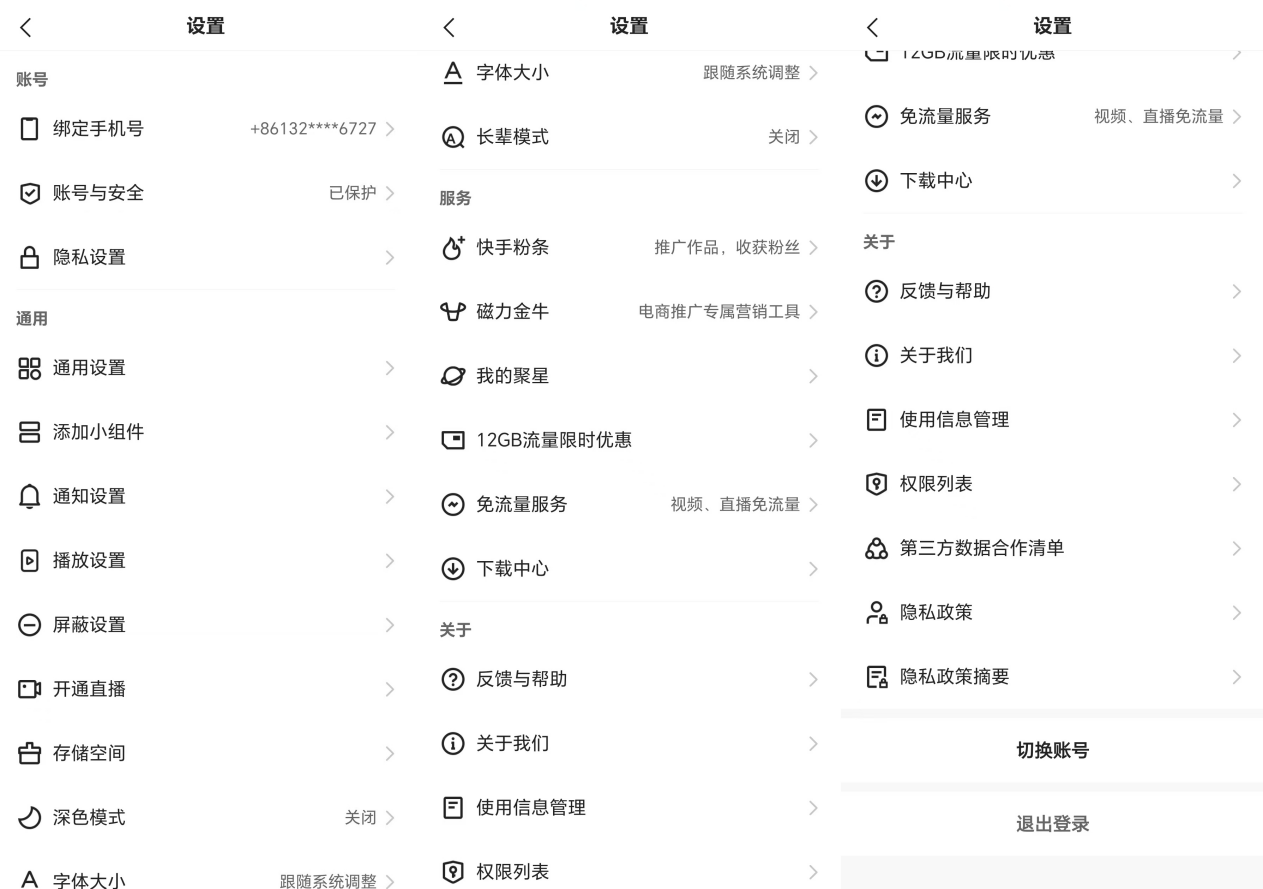Tap the grid icon for 通用设置
This screenshot has width=1263, height=889.
pos(27,368)
